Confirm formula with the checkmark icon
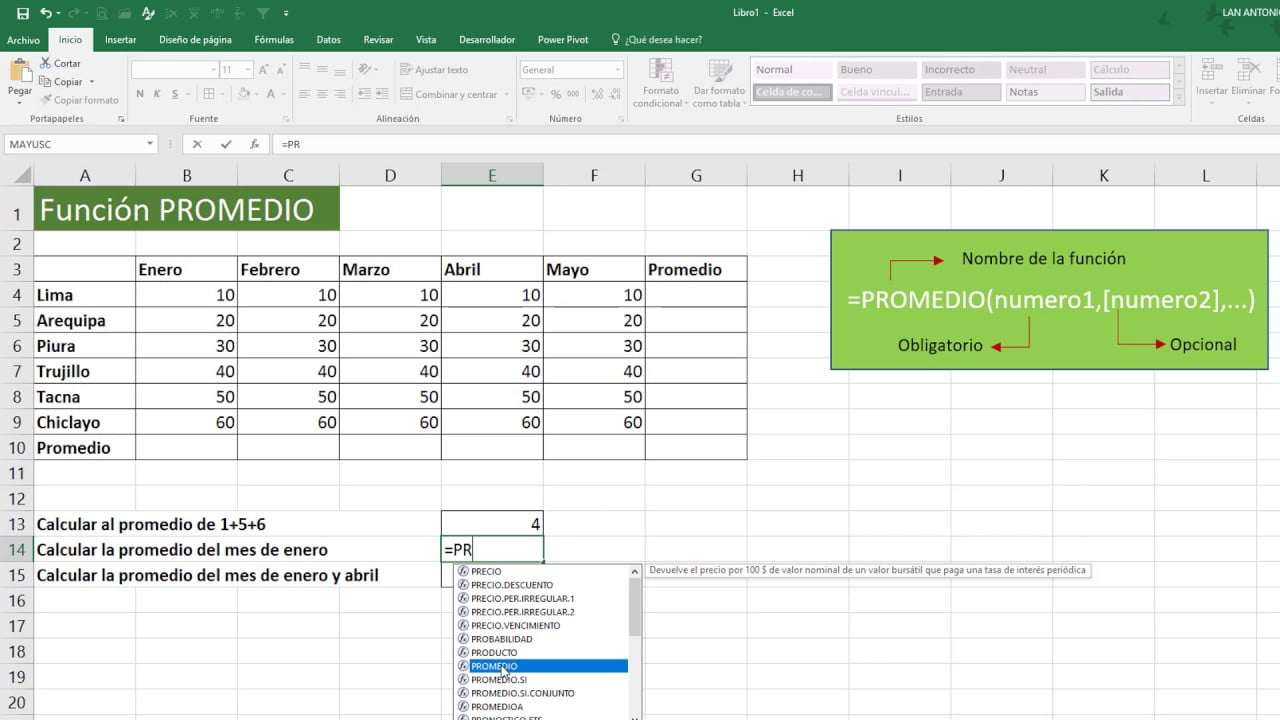Viewport: 1280px width, 720px height. click(226, 144)
